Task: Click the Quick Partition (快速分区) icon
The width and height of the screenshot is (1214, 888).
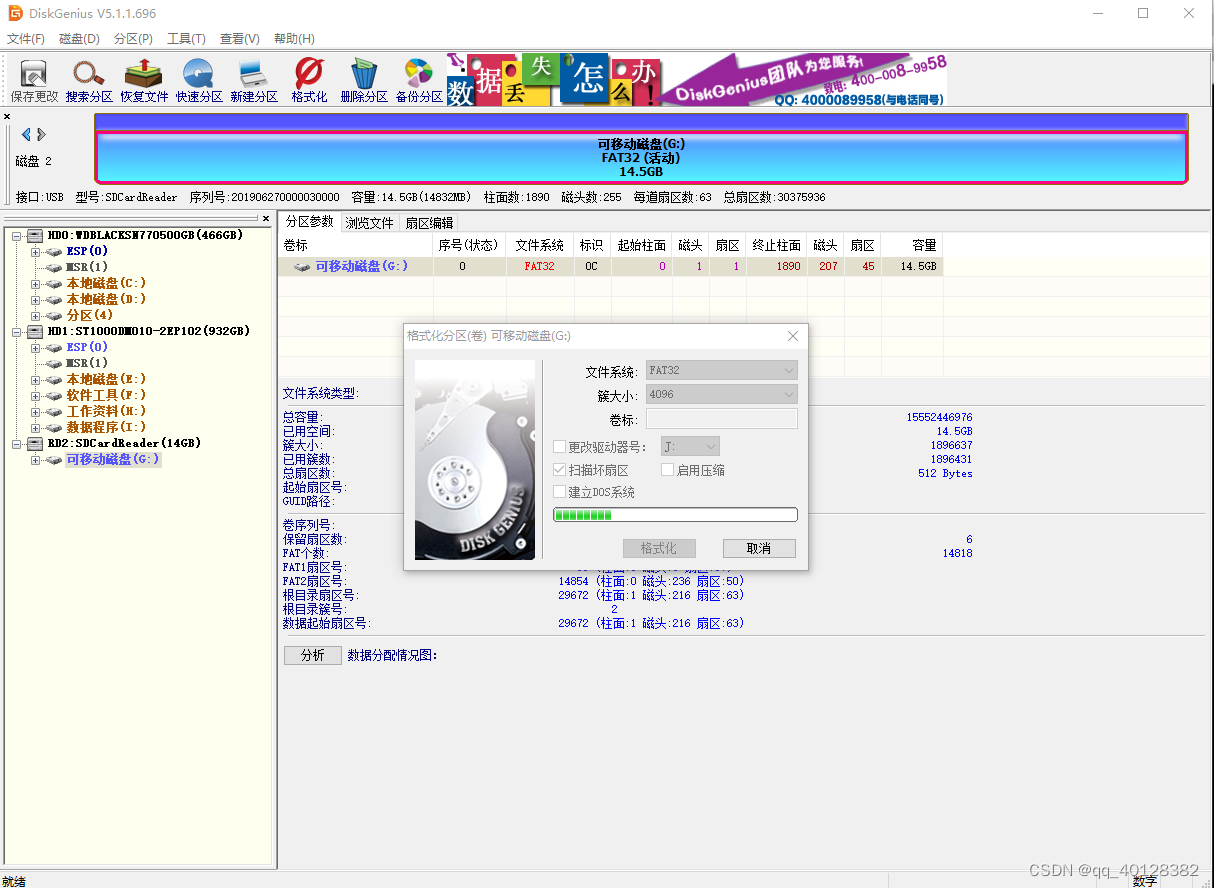Action: (199, 80)
